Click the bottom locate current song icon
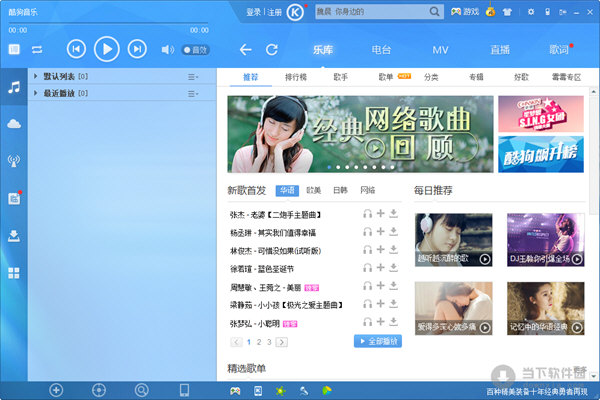 pos(99,390)
